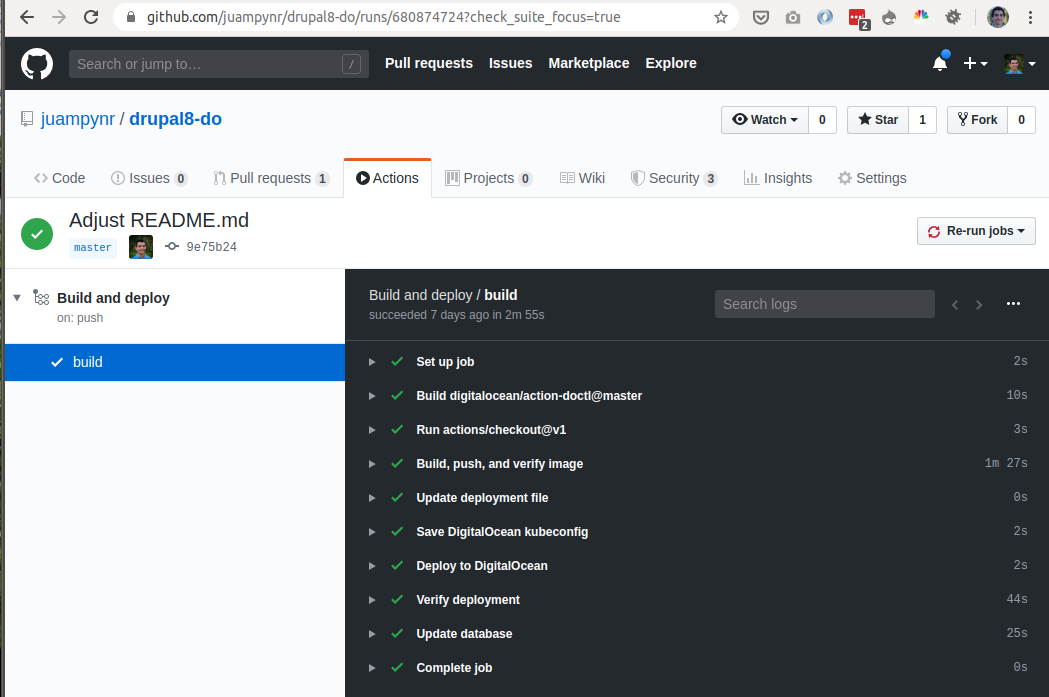The width and height of the screenshot is (1049, 697).
Task: Open Issues in the top navigation
Action: coord(510,63)
